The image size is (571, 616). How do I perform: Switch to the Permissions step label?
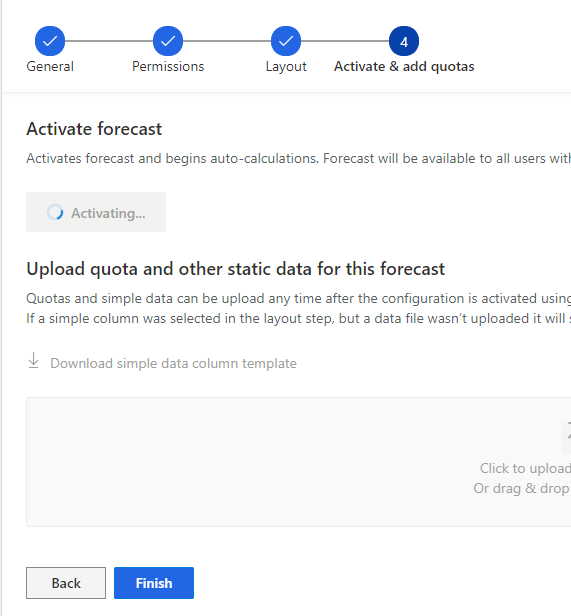[168, 66]
